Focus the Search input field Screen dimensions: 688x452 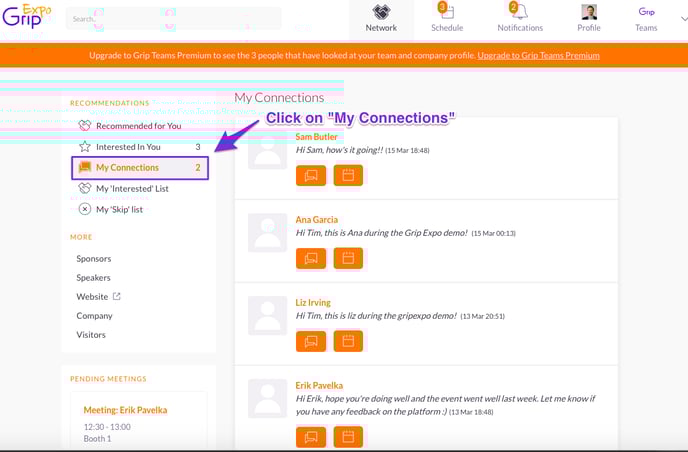click(173, 19)
